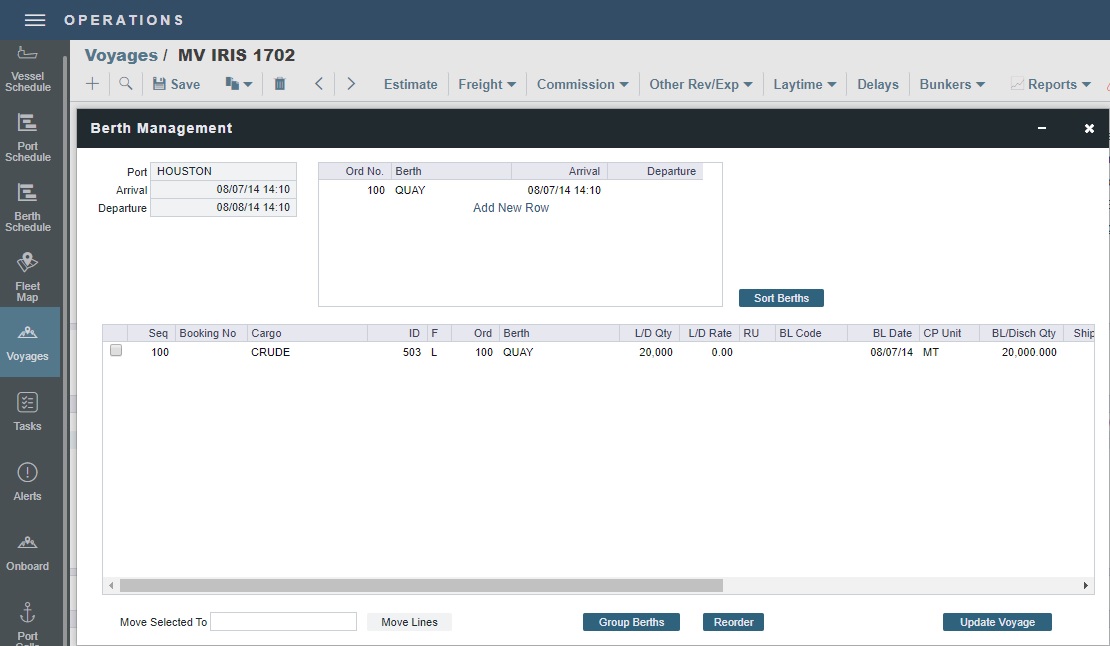The image size is (1110, 646).
Task: Go to next voyage with right chevron
Action: [351, 84]
